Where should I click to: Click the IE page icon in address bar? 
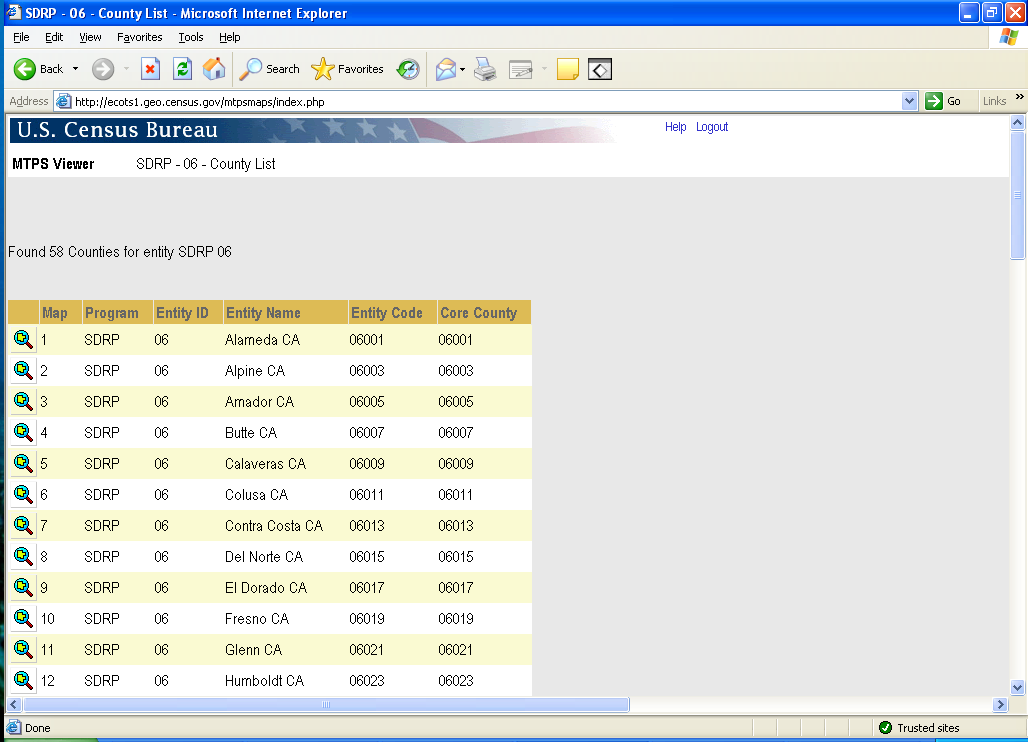[63, 101]
